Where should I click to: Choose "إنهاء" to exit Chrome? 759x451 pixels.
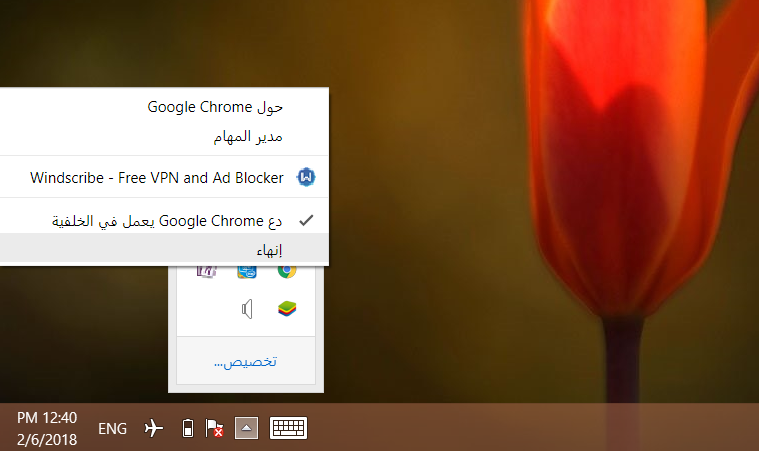pos(269,249)
